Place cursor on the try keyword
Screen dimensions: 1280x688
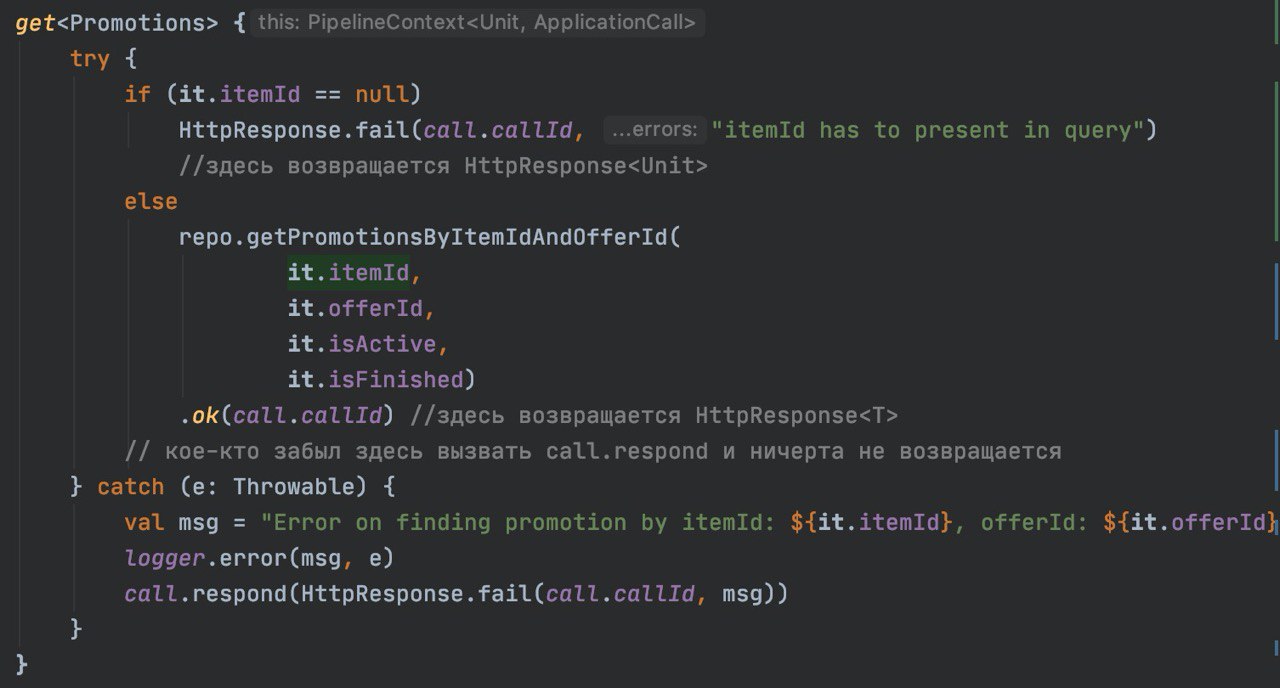point(89,58)
